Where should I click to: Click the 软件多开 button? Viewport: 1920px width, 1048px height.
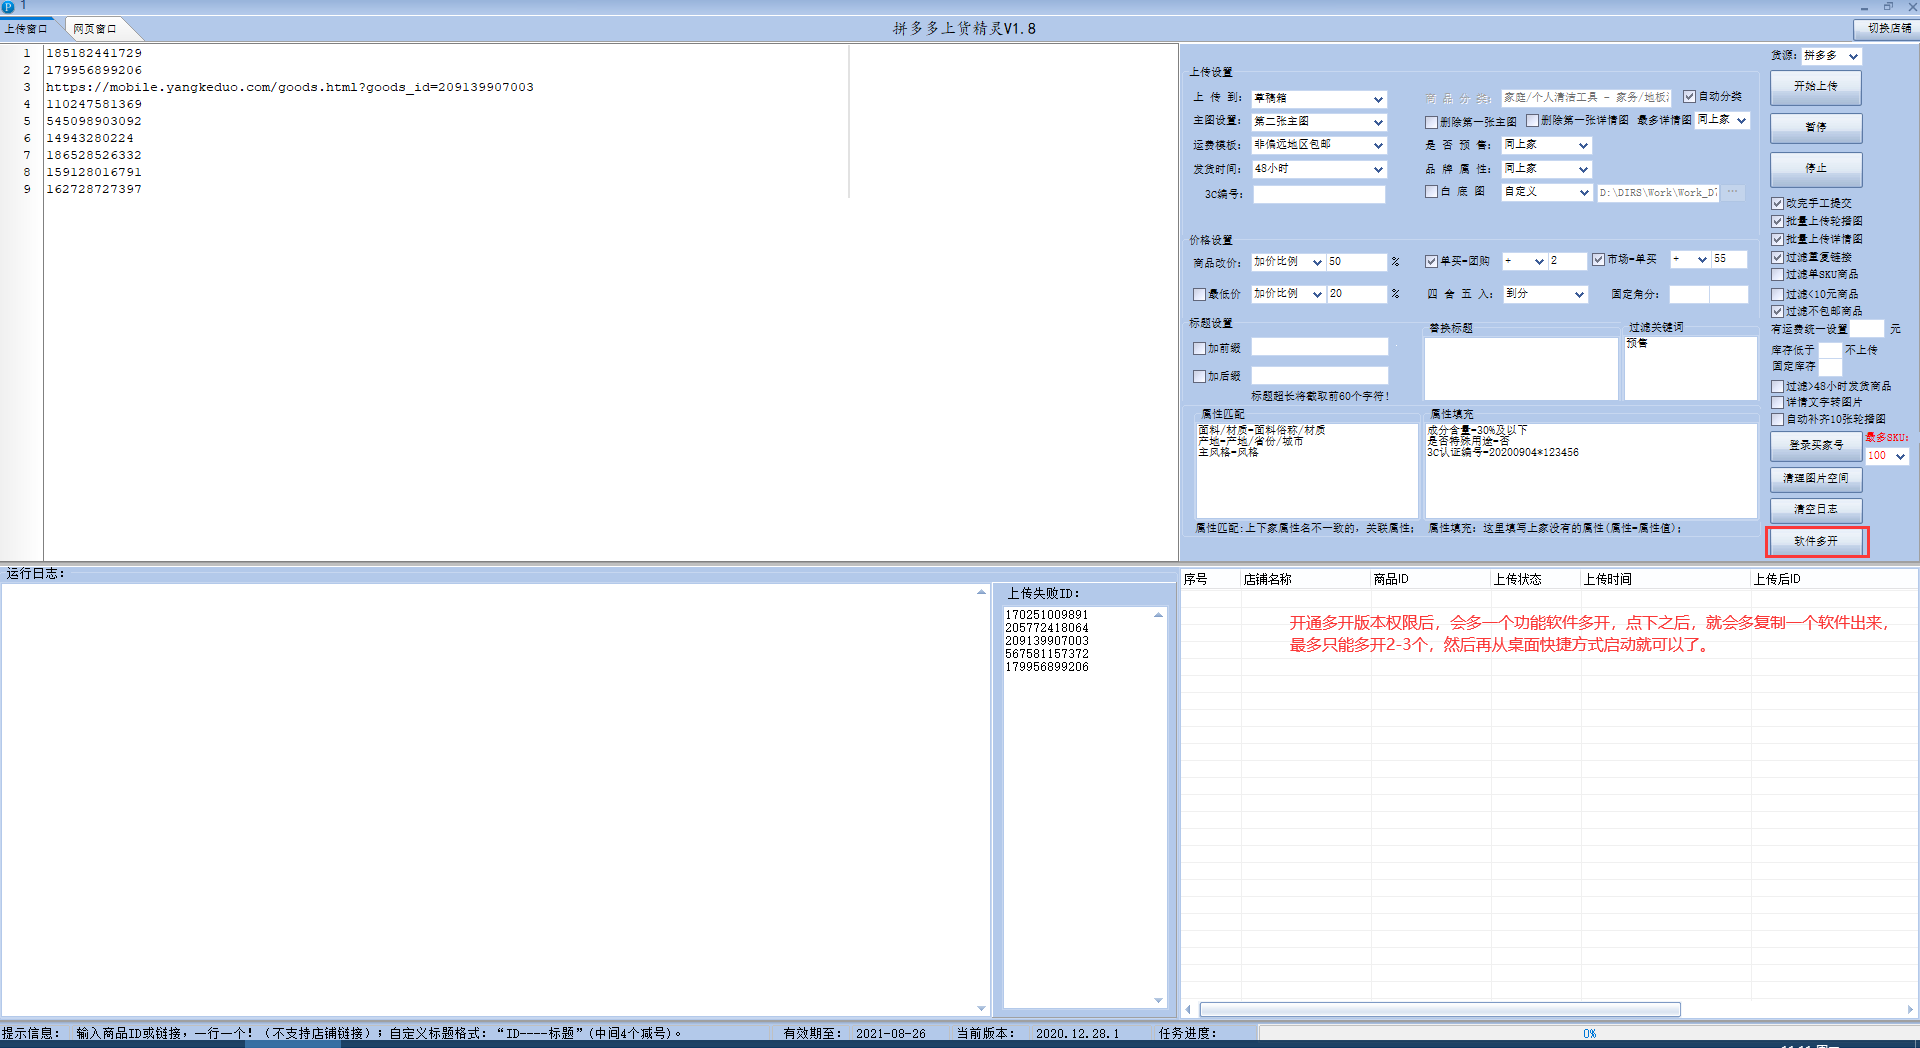1816,541
